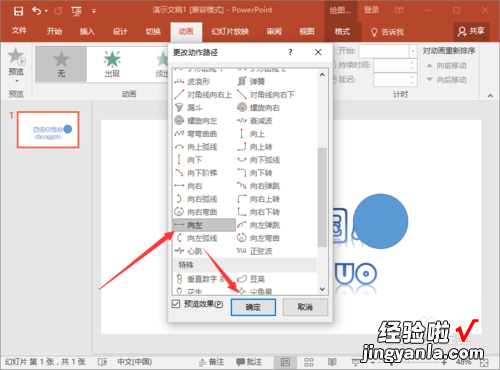Pick the 向左弹跳 bounce left path
This screenshot has width=500, height=370.
pos(259,225)
